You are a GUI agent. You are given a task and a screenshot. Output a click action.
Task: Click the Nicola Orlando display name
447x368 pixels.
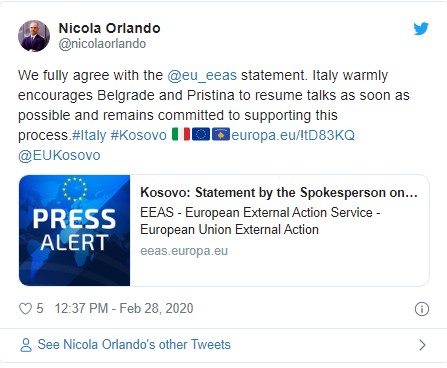click(x=109, y=28)
